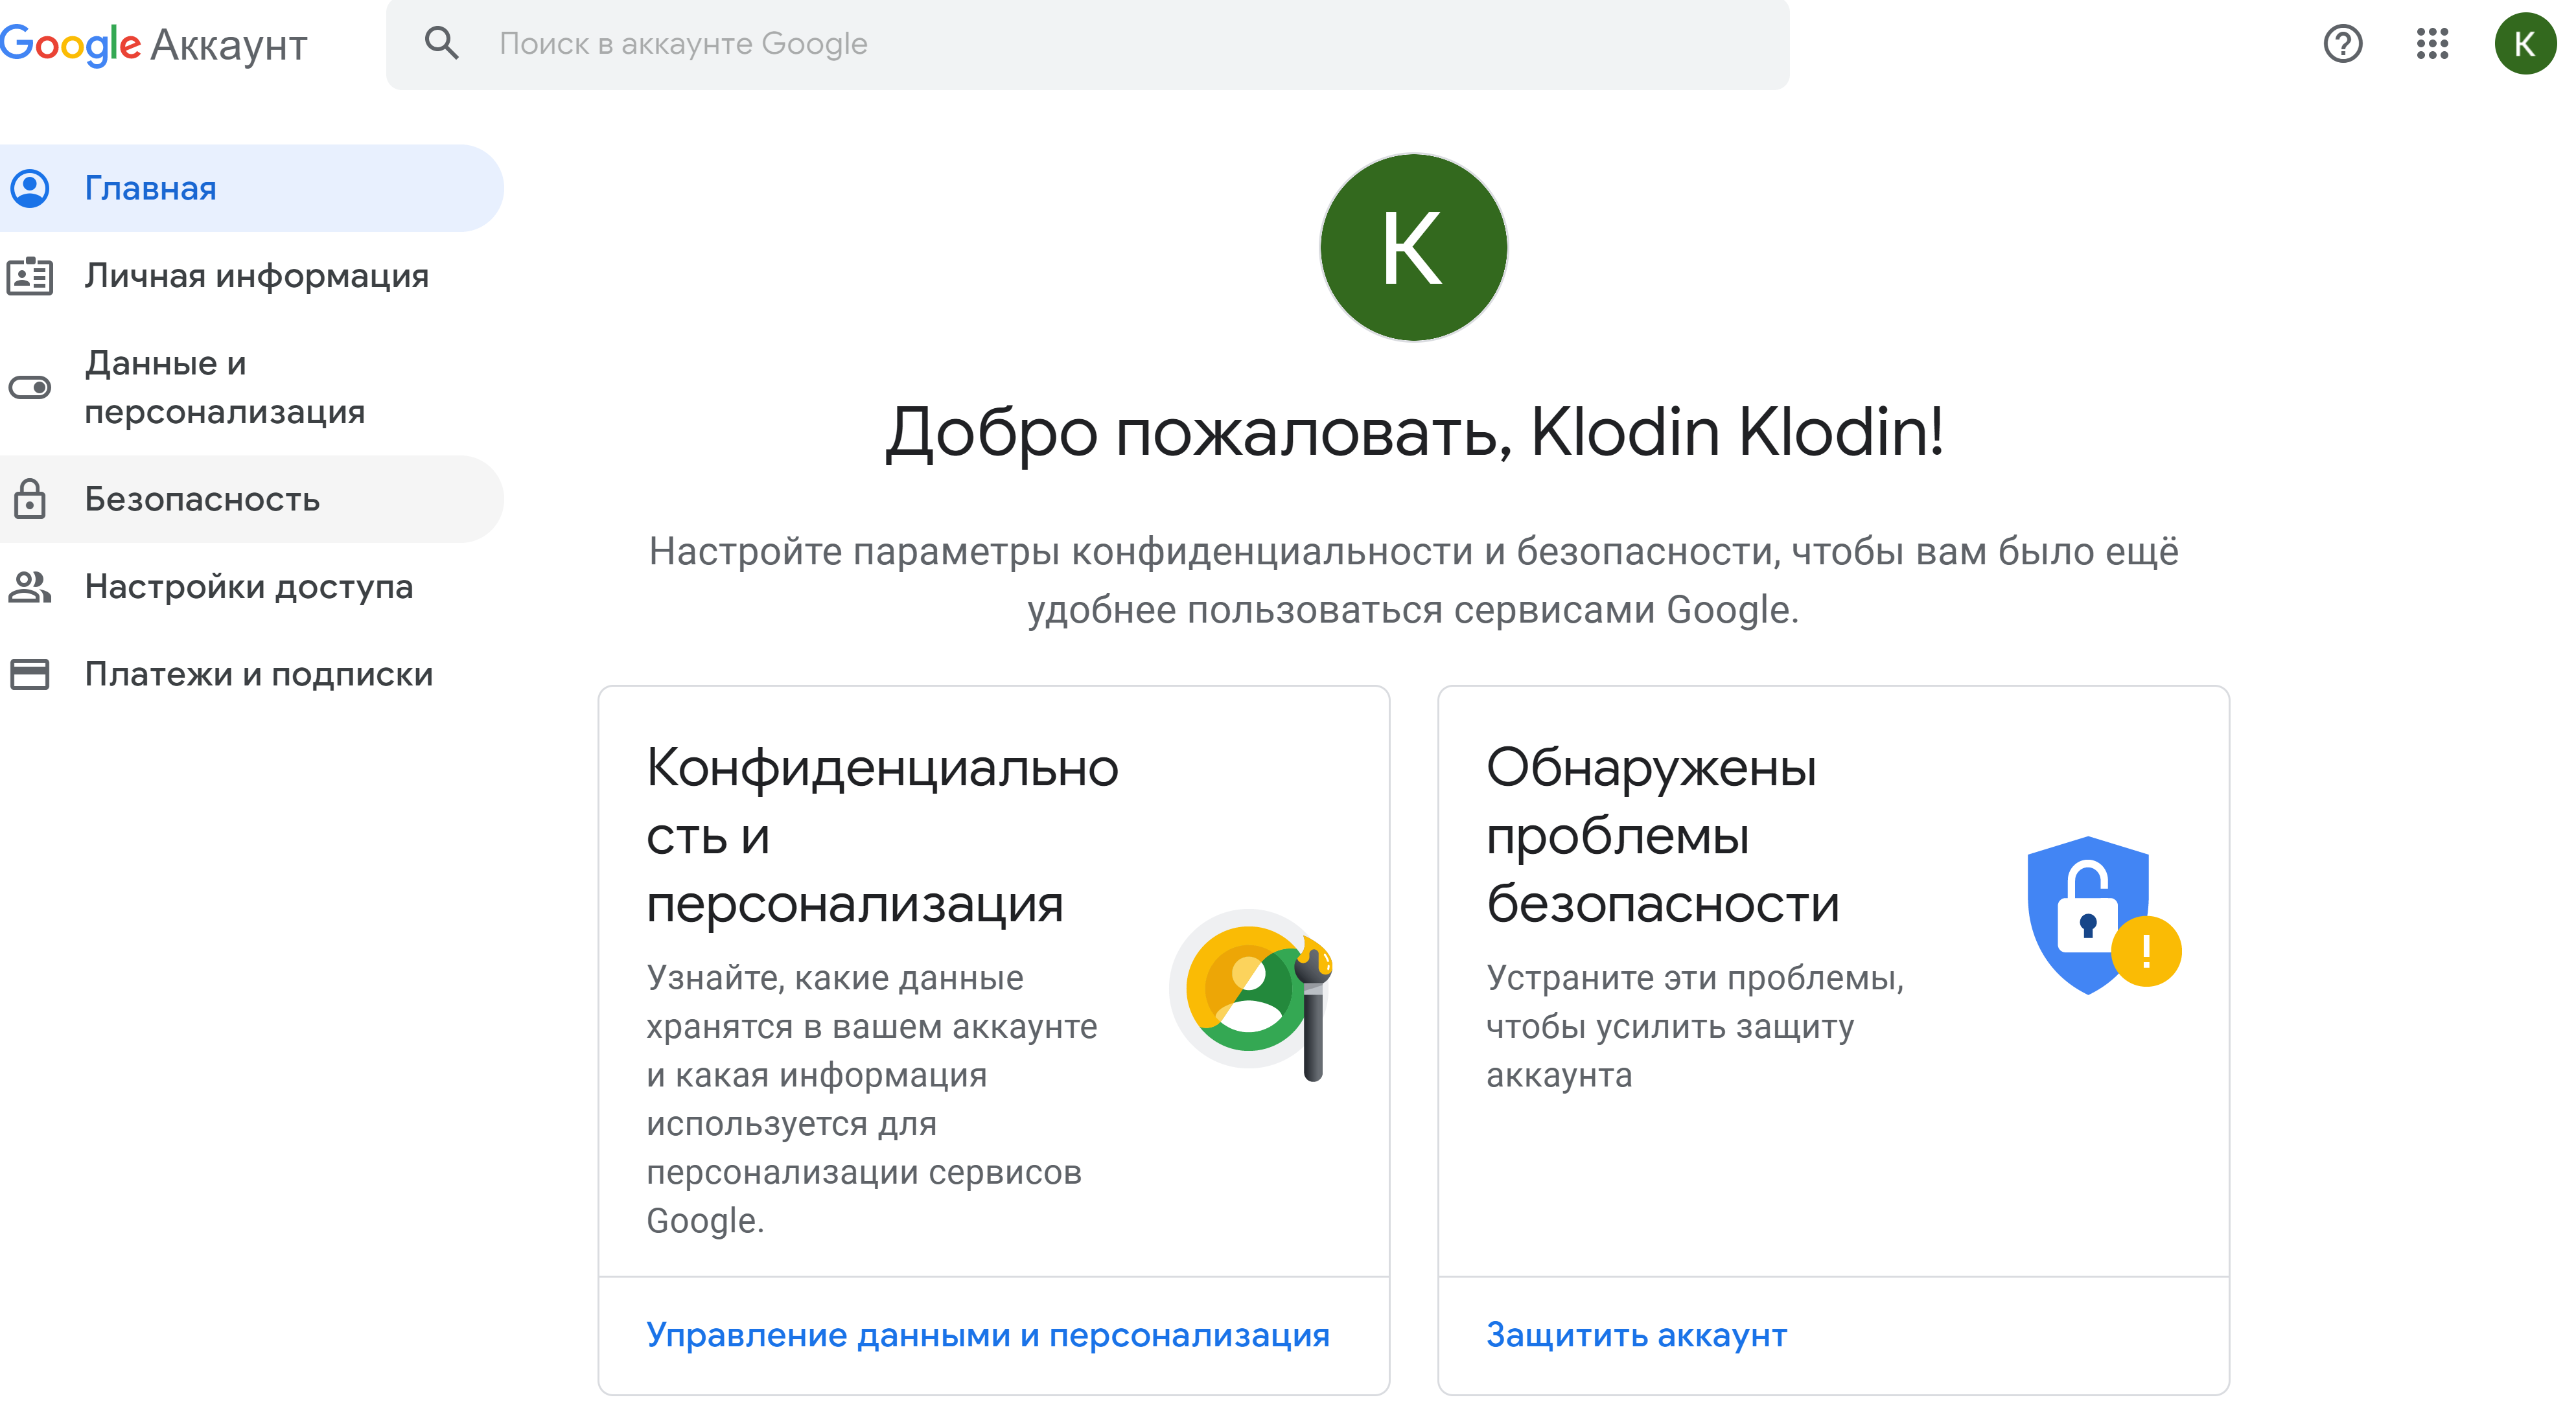Click the Узнайте, какие данные description text

point(871,1099)
